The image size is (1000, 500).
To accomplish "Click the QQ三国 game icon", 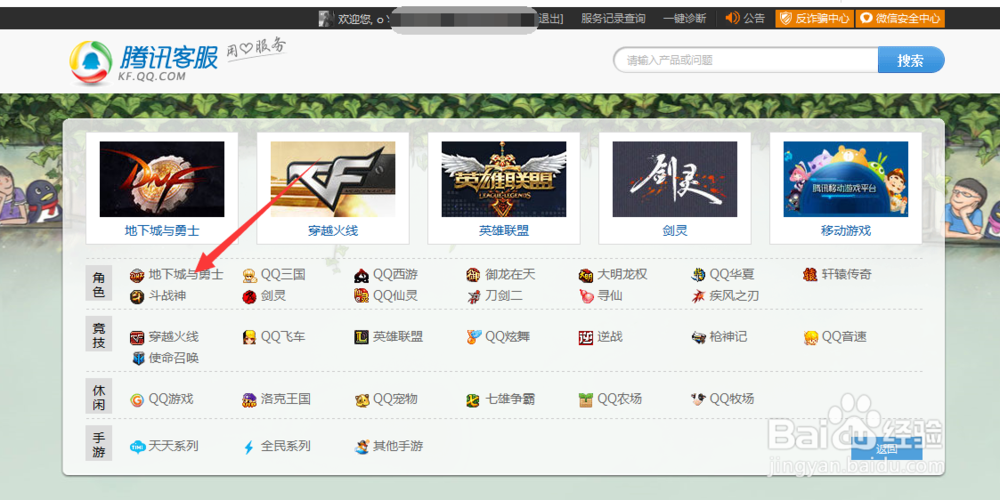I will [249, 275].
